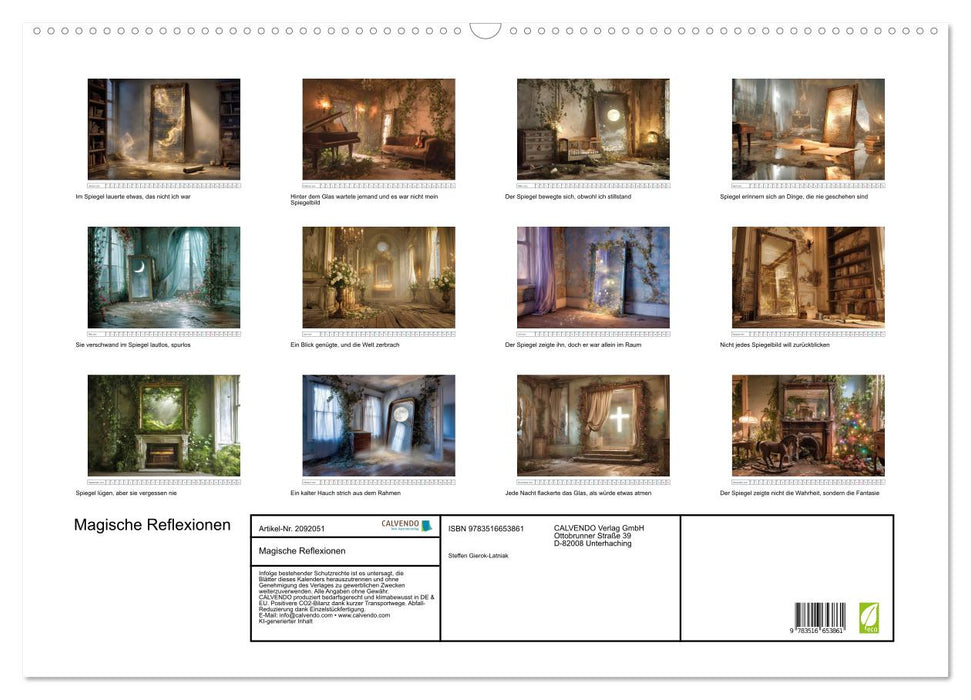Click the calendar hanger hook at top

[x=485, y=31]
